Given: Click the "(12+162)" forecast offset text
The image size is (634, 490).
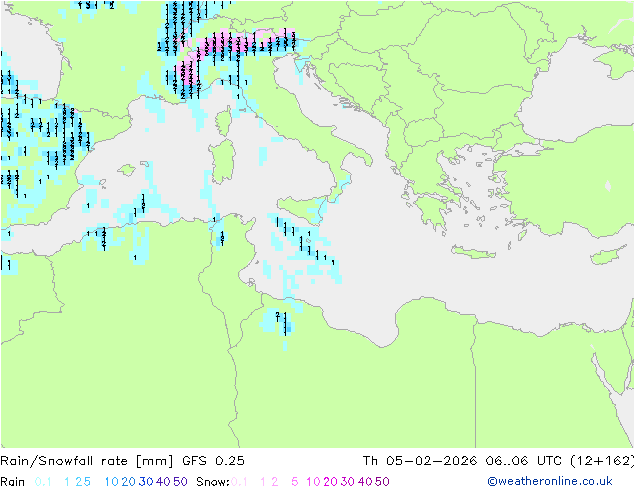Looking at the screenshot, I should coord(602,461).
